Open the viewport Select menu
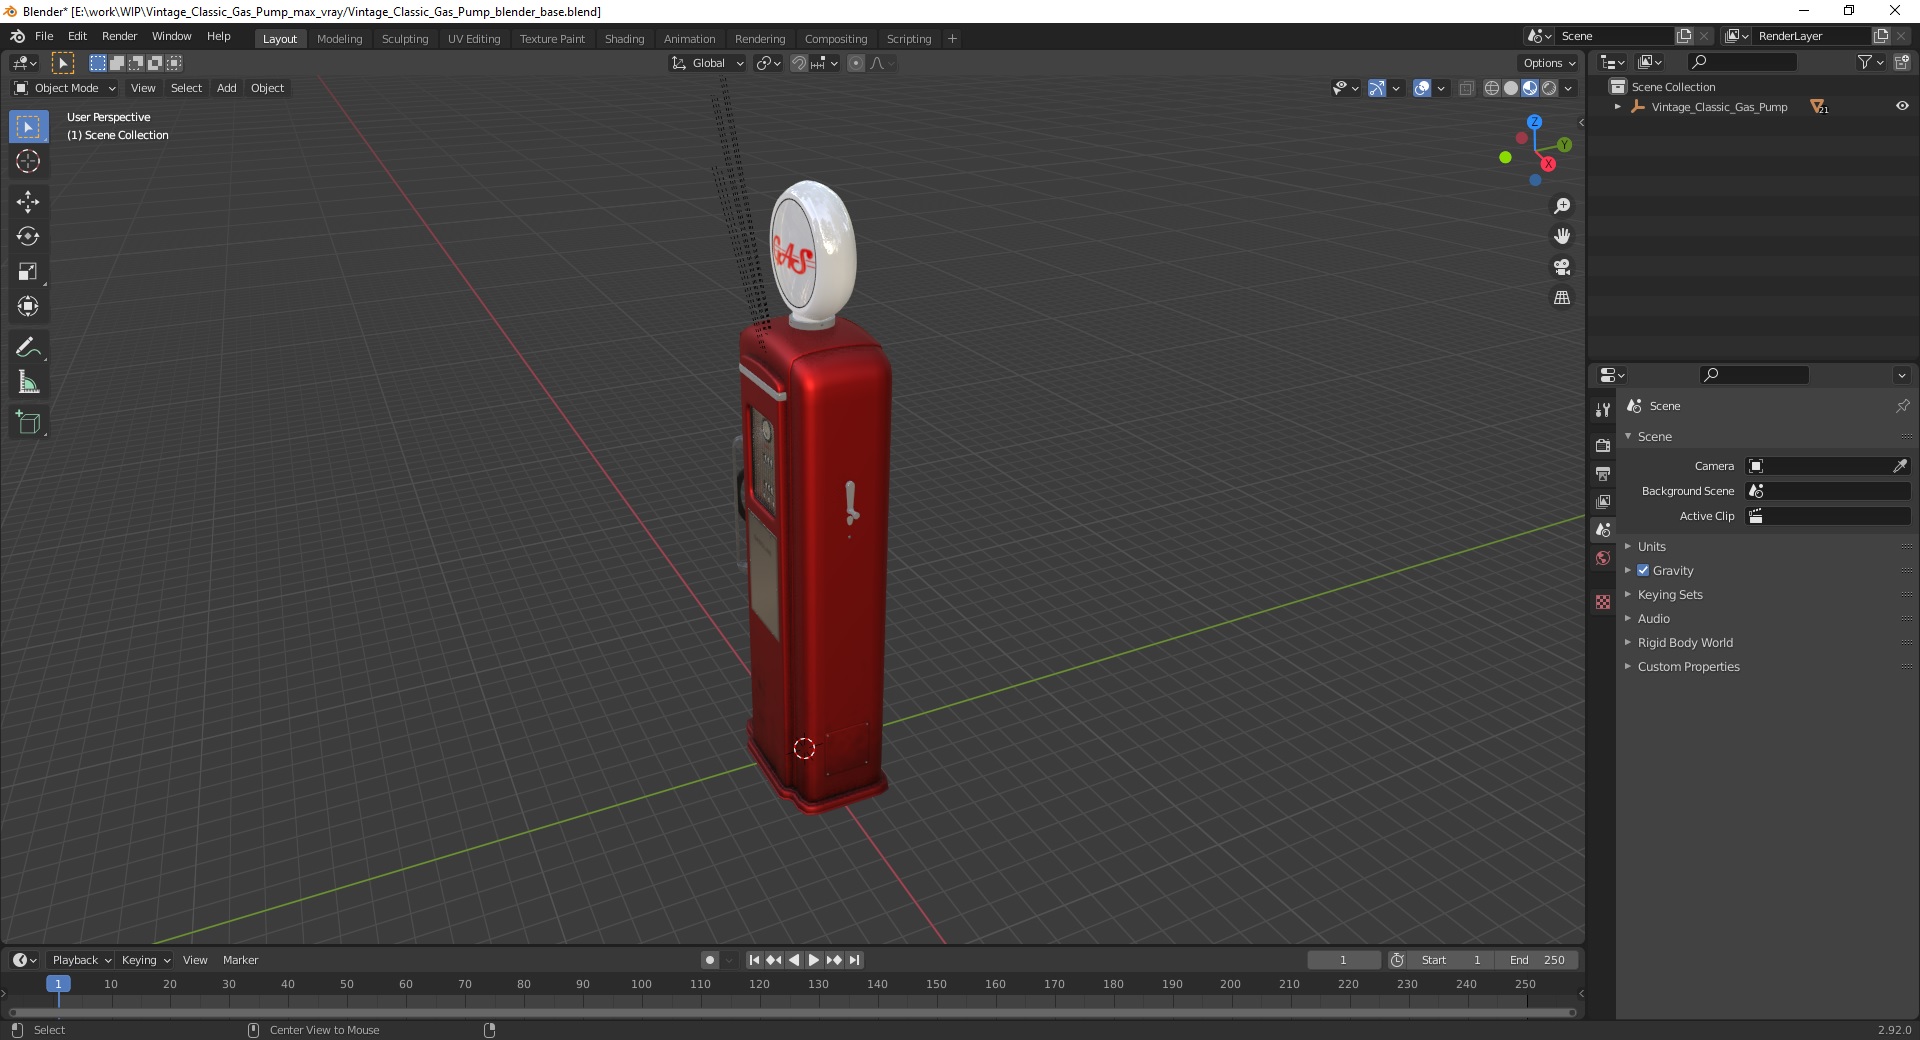This screenshot has height=1040, width=1920. [186, 88]
